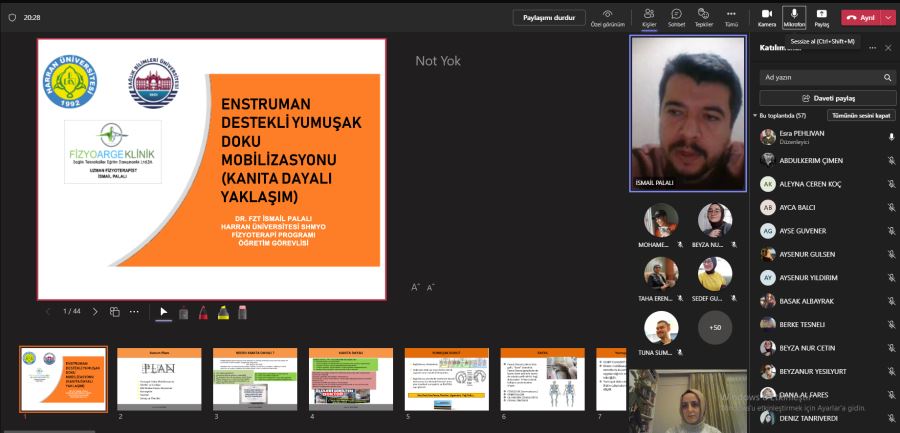Select slide 3 thumbnail in filmstrip
Image resolution: width=900 pixels, height=433 pixels.
[254, 379]
